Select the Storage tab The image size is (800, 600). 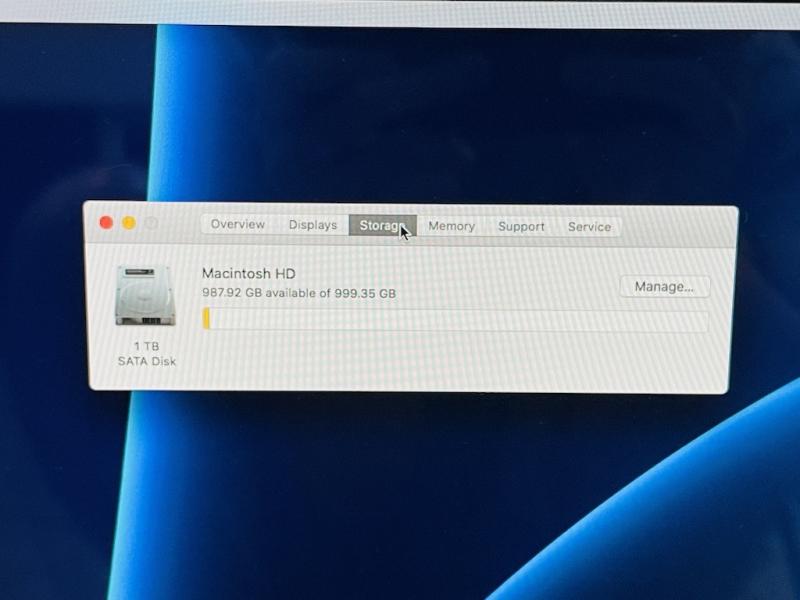click(383, 226)
